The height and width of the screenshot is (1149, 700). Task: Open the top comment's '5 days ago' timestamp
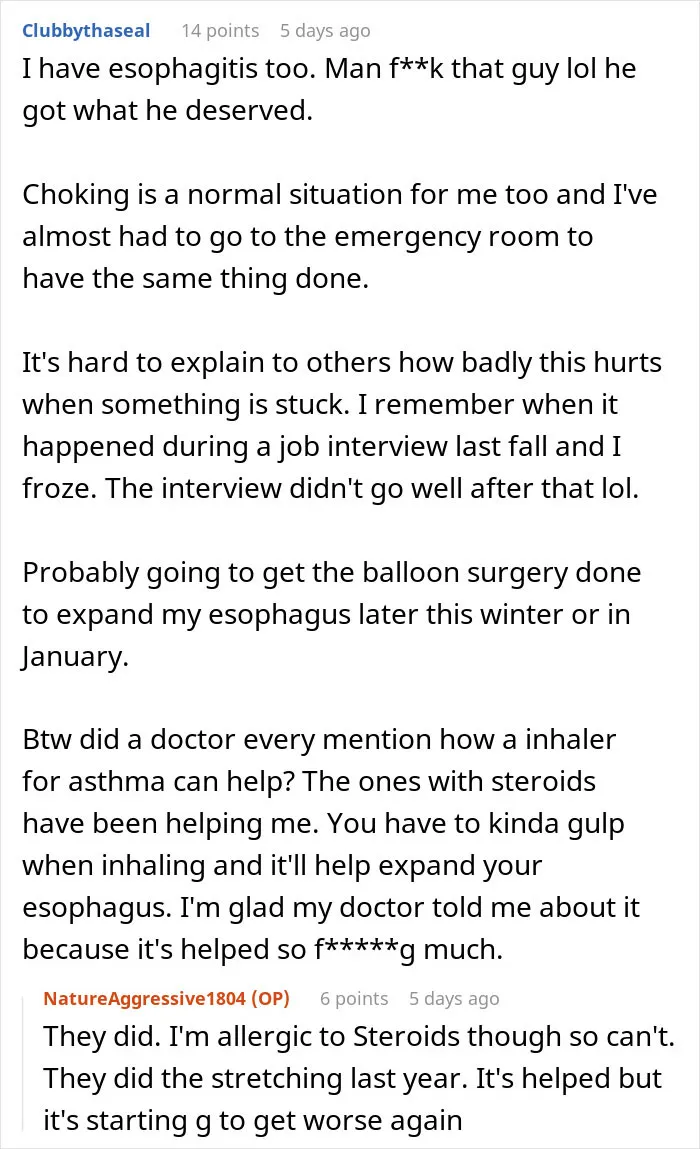pos(325,31)
